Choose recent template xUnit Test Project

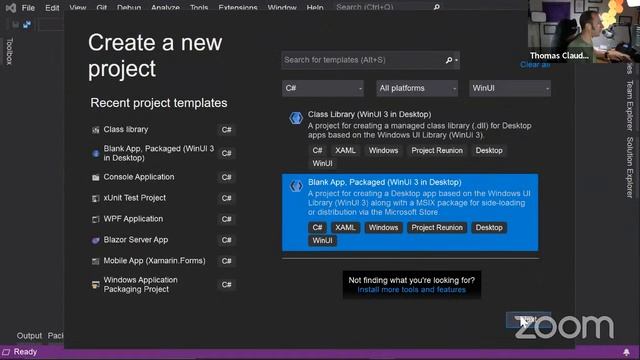pos(162,198)
